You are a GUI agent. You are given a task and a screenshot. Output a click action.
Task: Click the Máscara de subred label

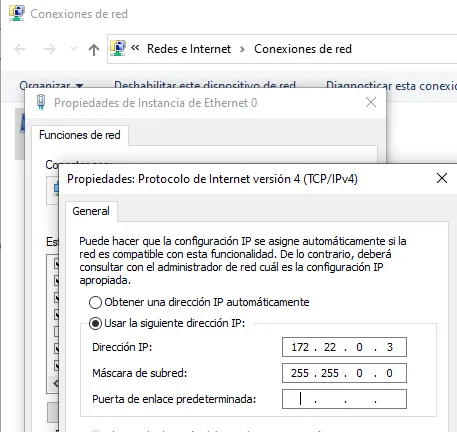click(x=140, y=373)
